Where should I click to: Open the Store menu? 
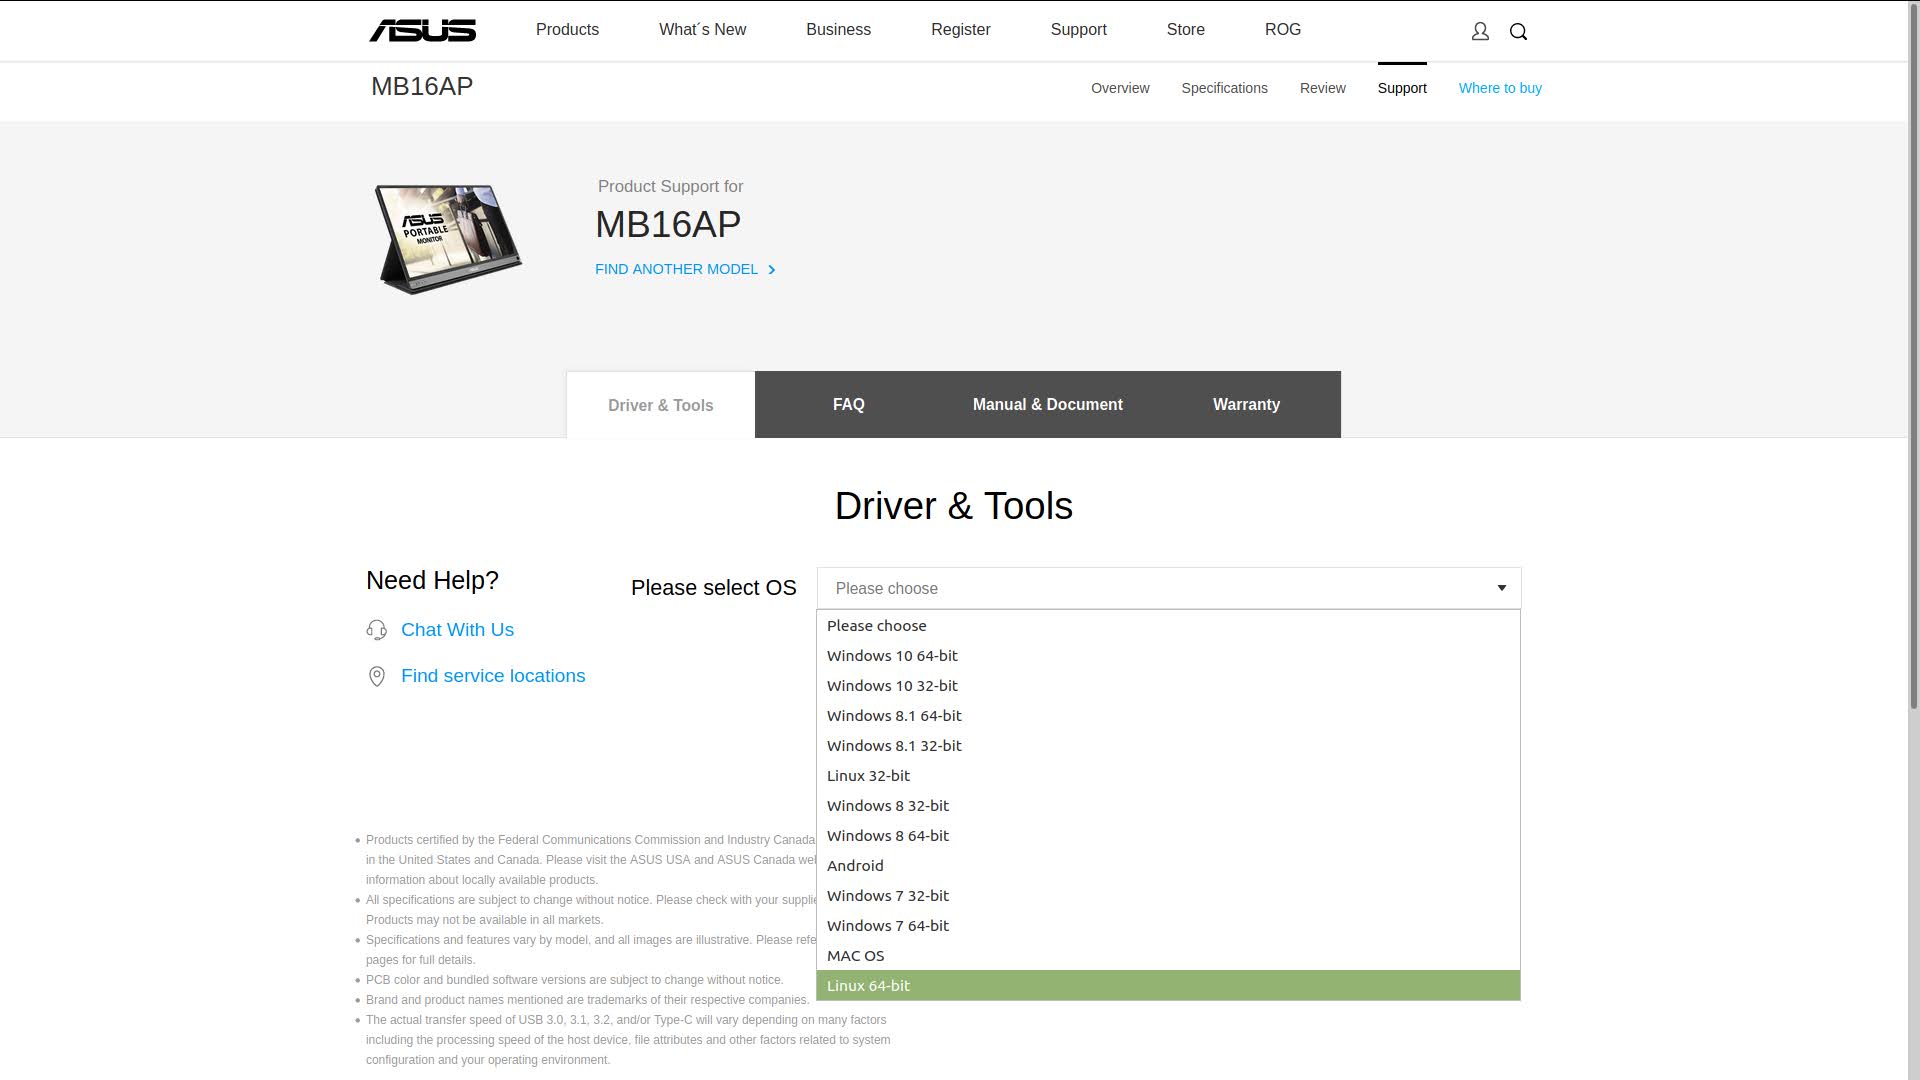(1185, 30)
